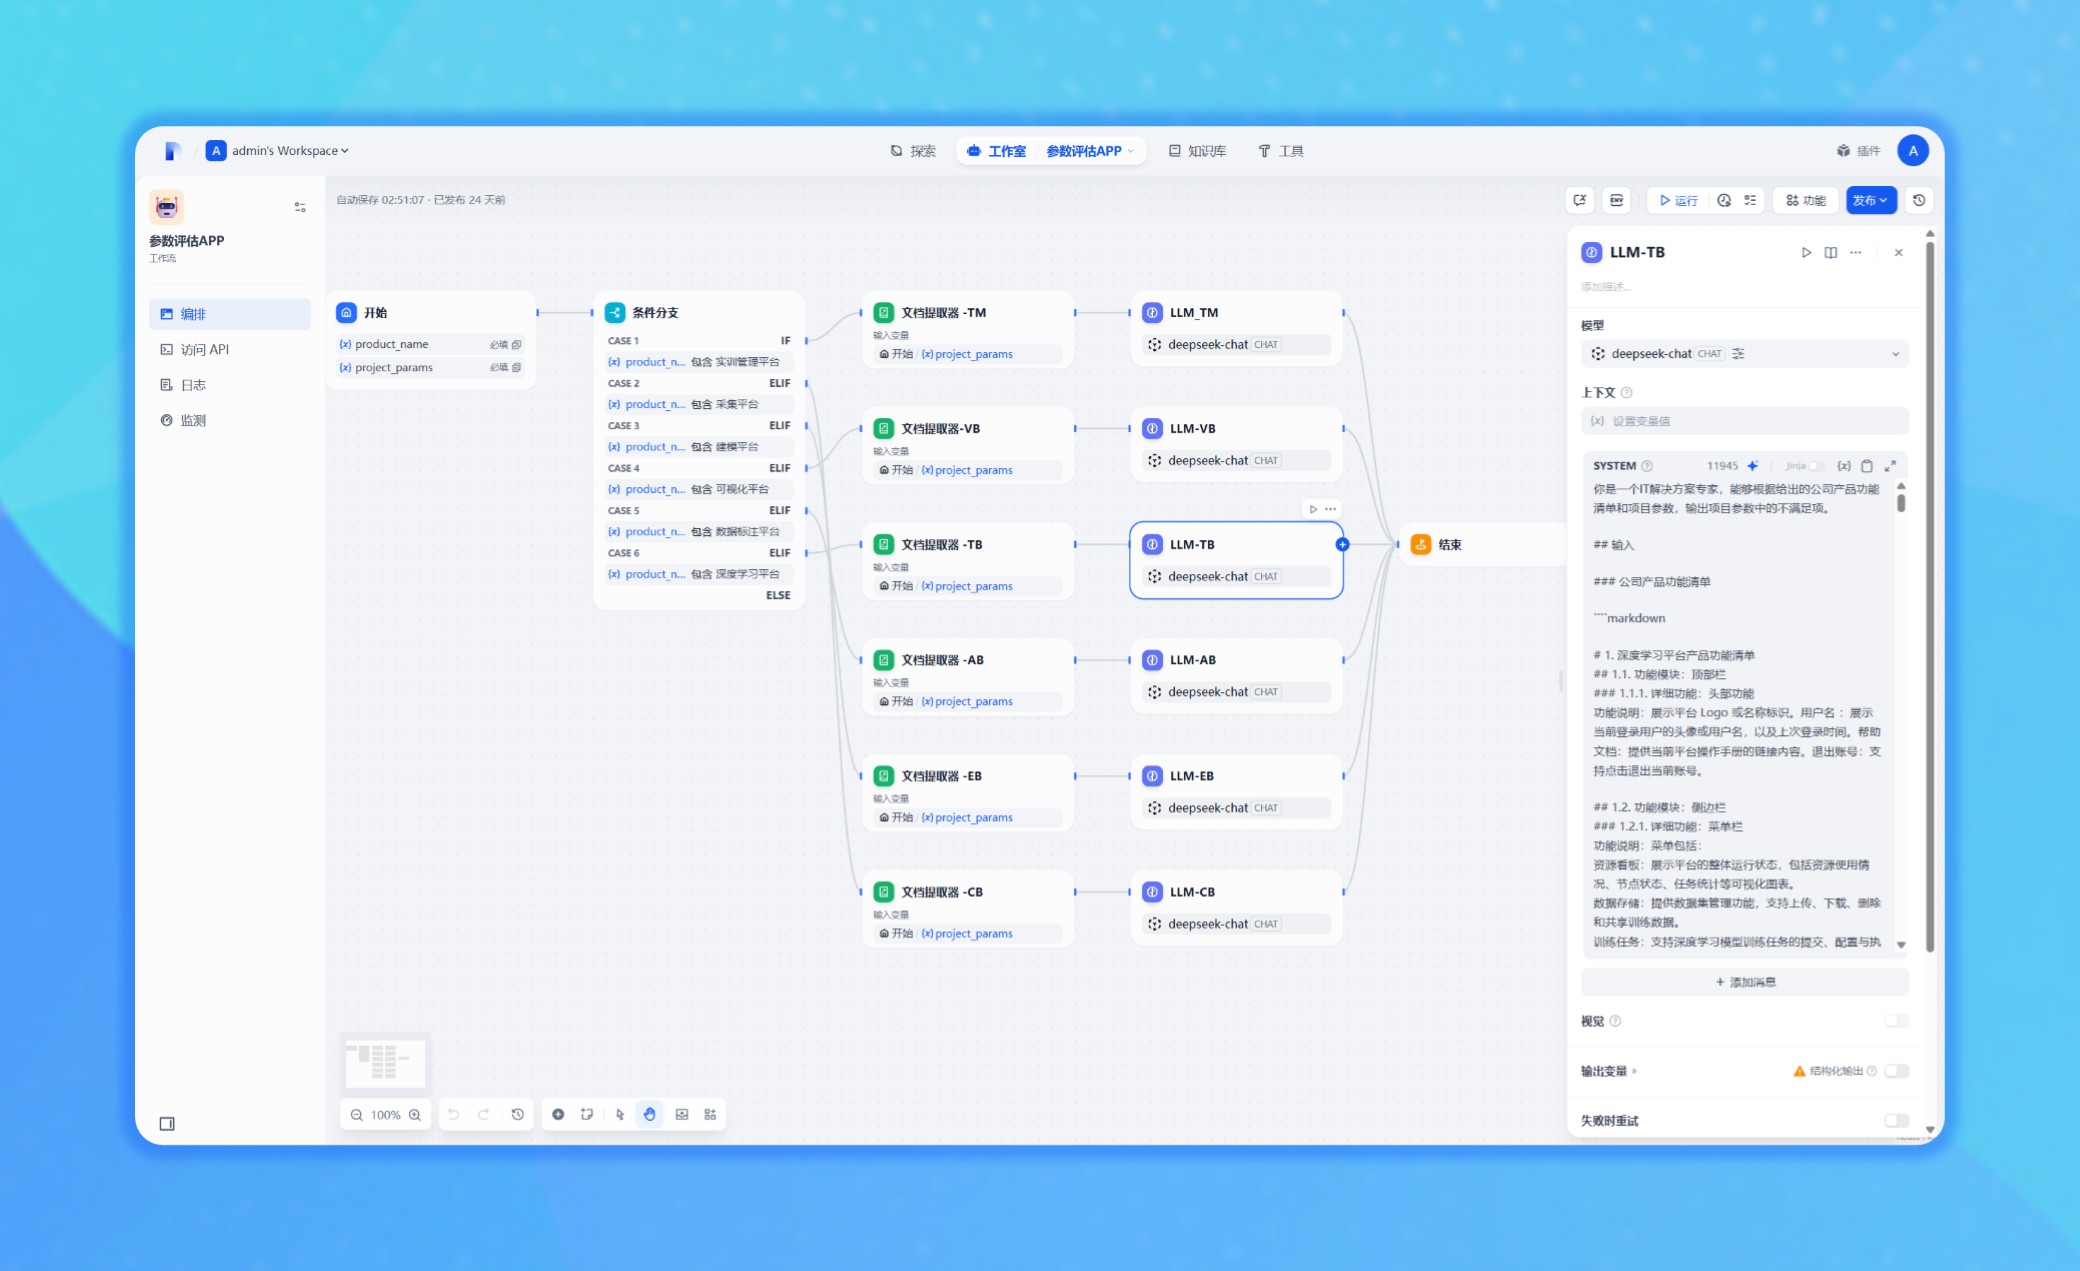Click the zoom in magnifier
Viewport: 2080px width, 1271px height.
click(415, 1115)
